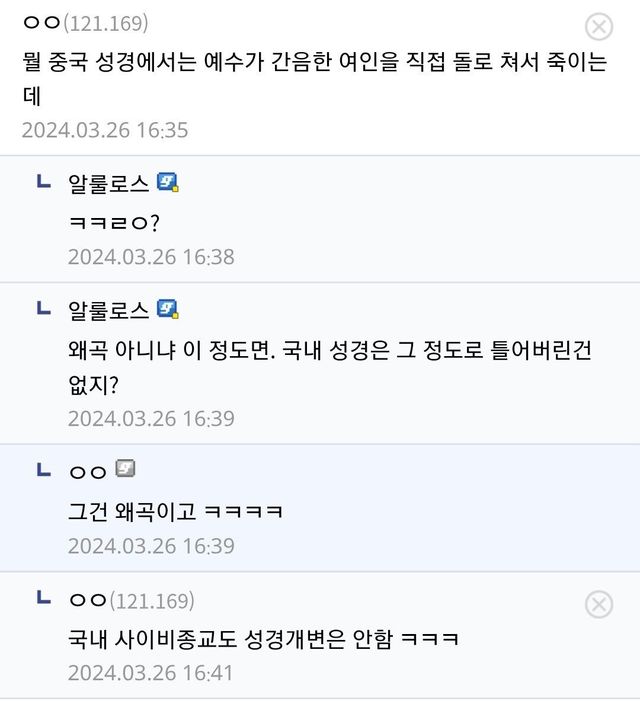640x701 pixels.
Task: Click the blue badge icon beside 알룰로스 above ㅋㅋㄹㅇ?
Action: (168, 182)
